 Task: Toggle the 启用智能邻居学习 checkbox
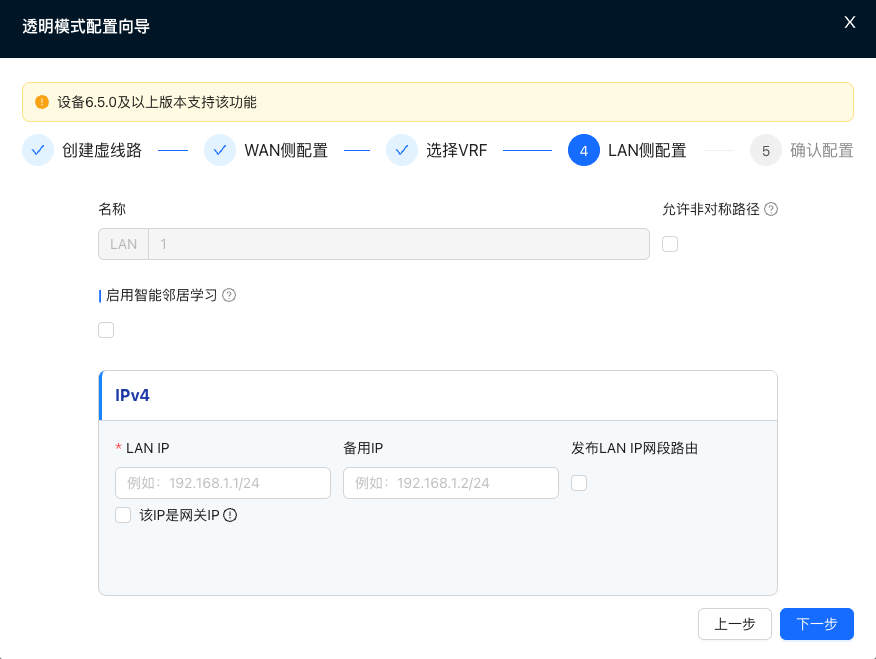click(106, 330)
